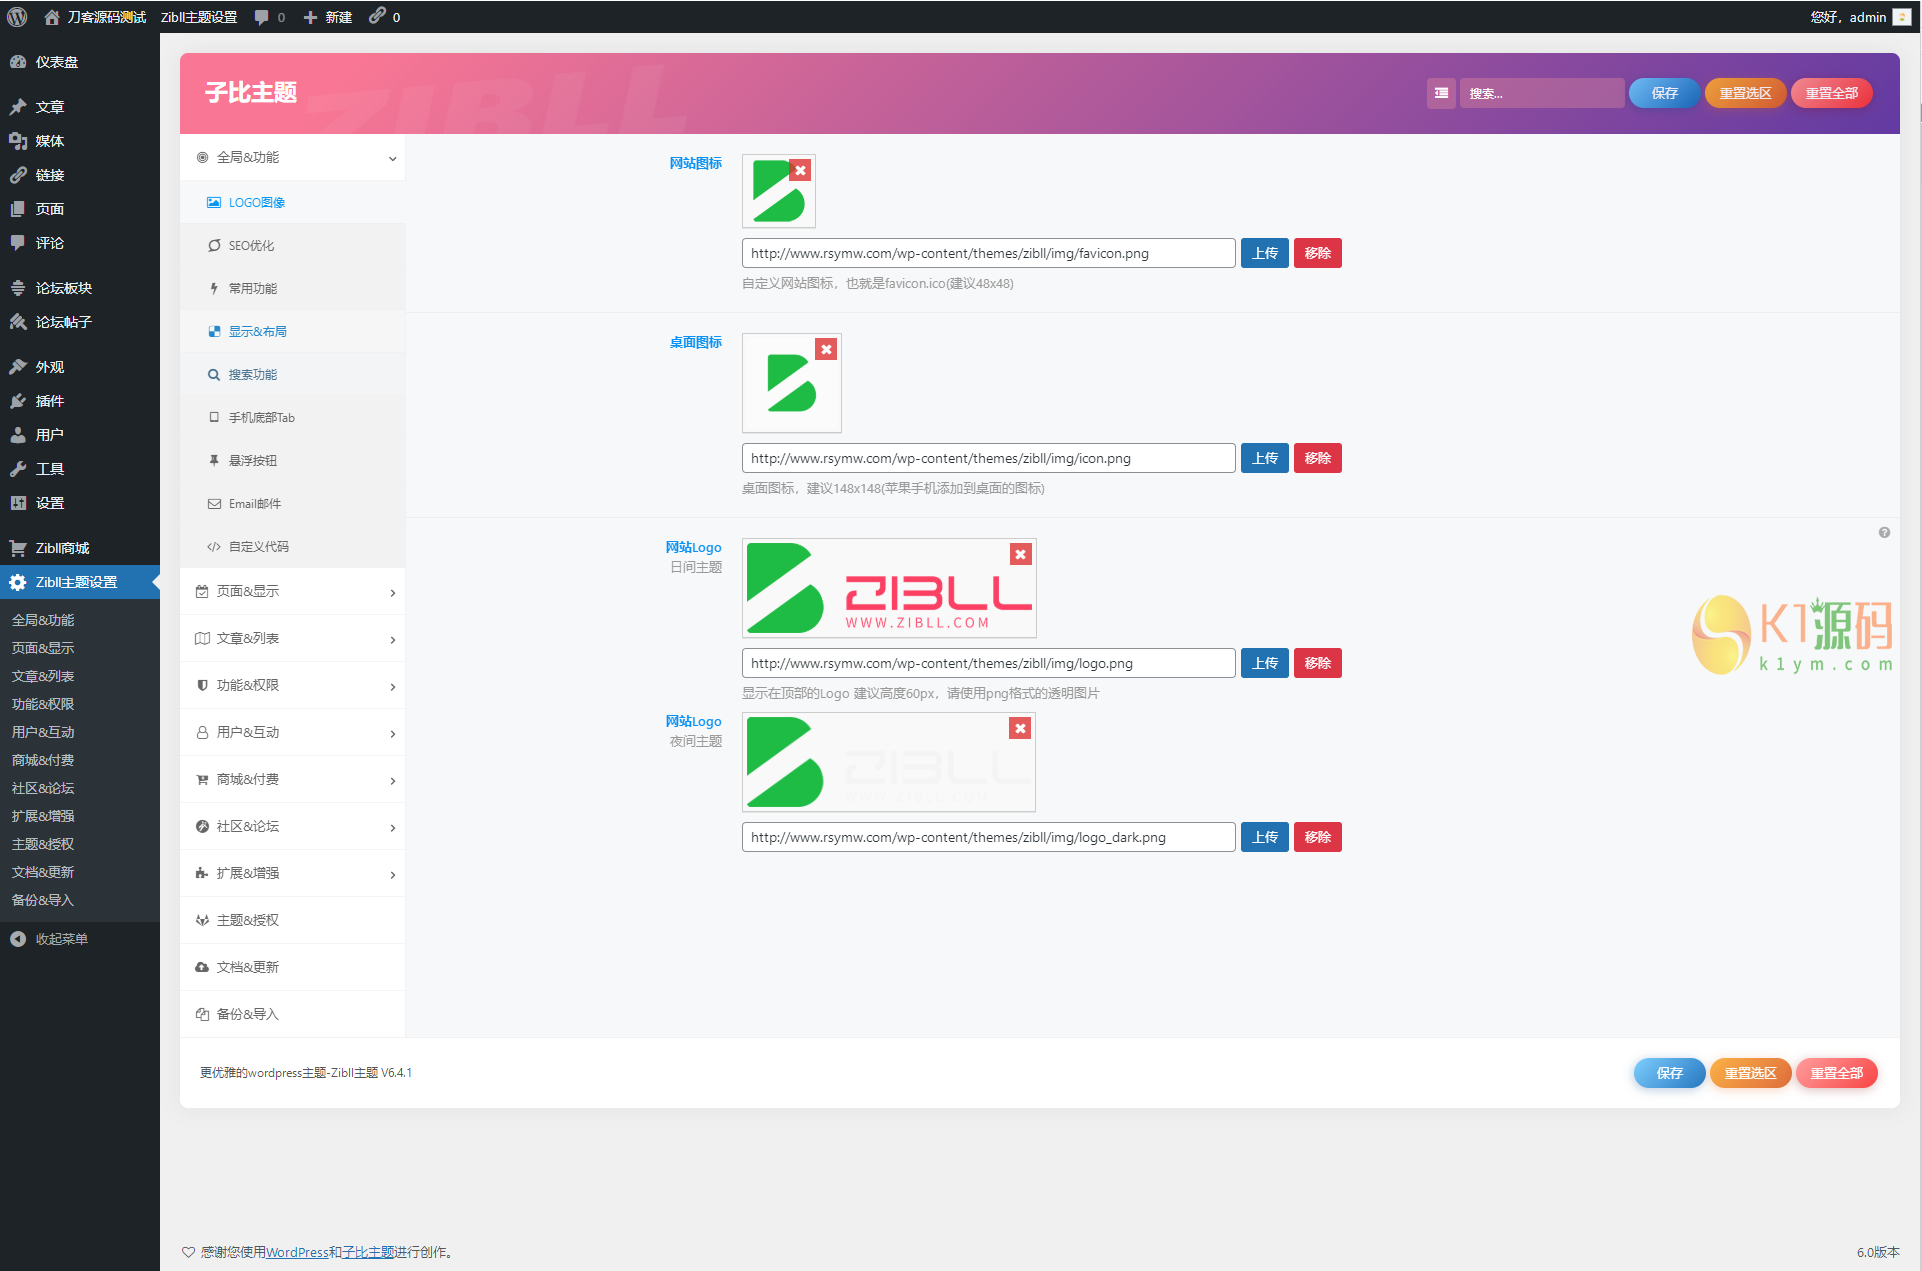Click the X on the daytime logo preview
The image size is (1922, 1271).
1020,555
